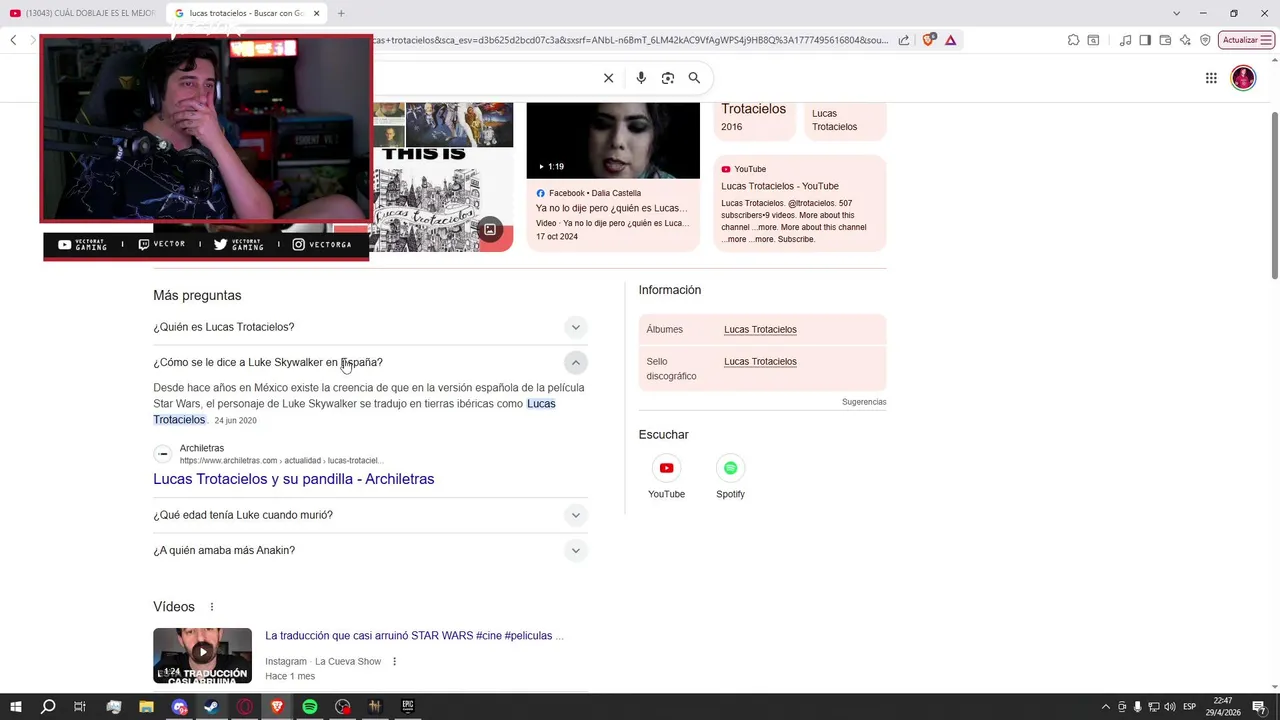Screen dimensions: 1280x720
Task: Open a new browser tab with plus
Action: (341, 13)
